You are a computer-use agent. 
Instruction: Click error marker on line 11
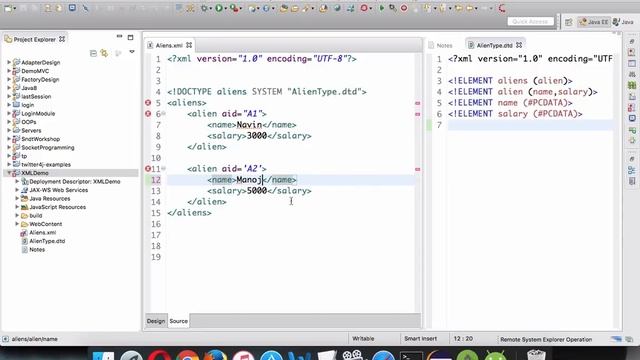pos(148,168)
